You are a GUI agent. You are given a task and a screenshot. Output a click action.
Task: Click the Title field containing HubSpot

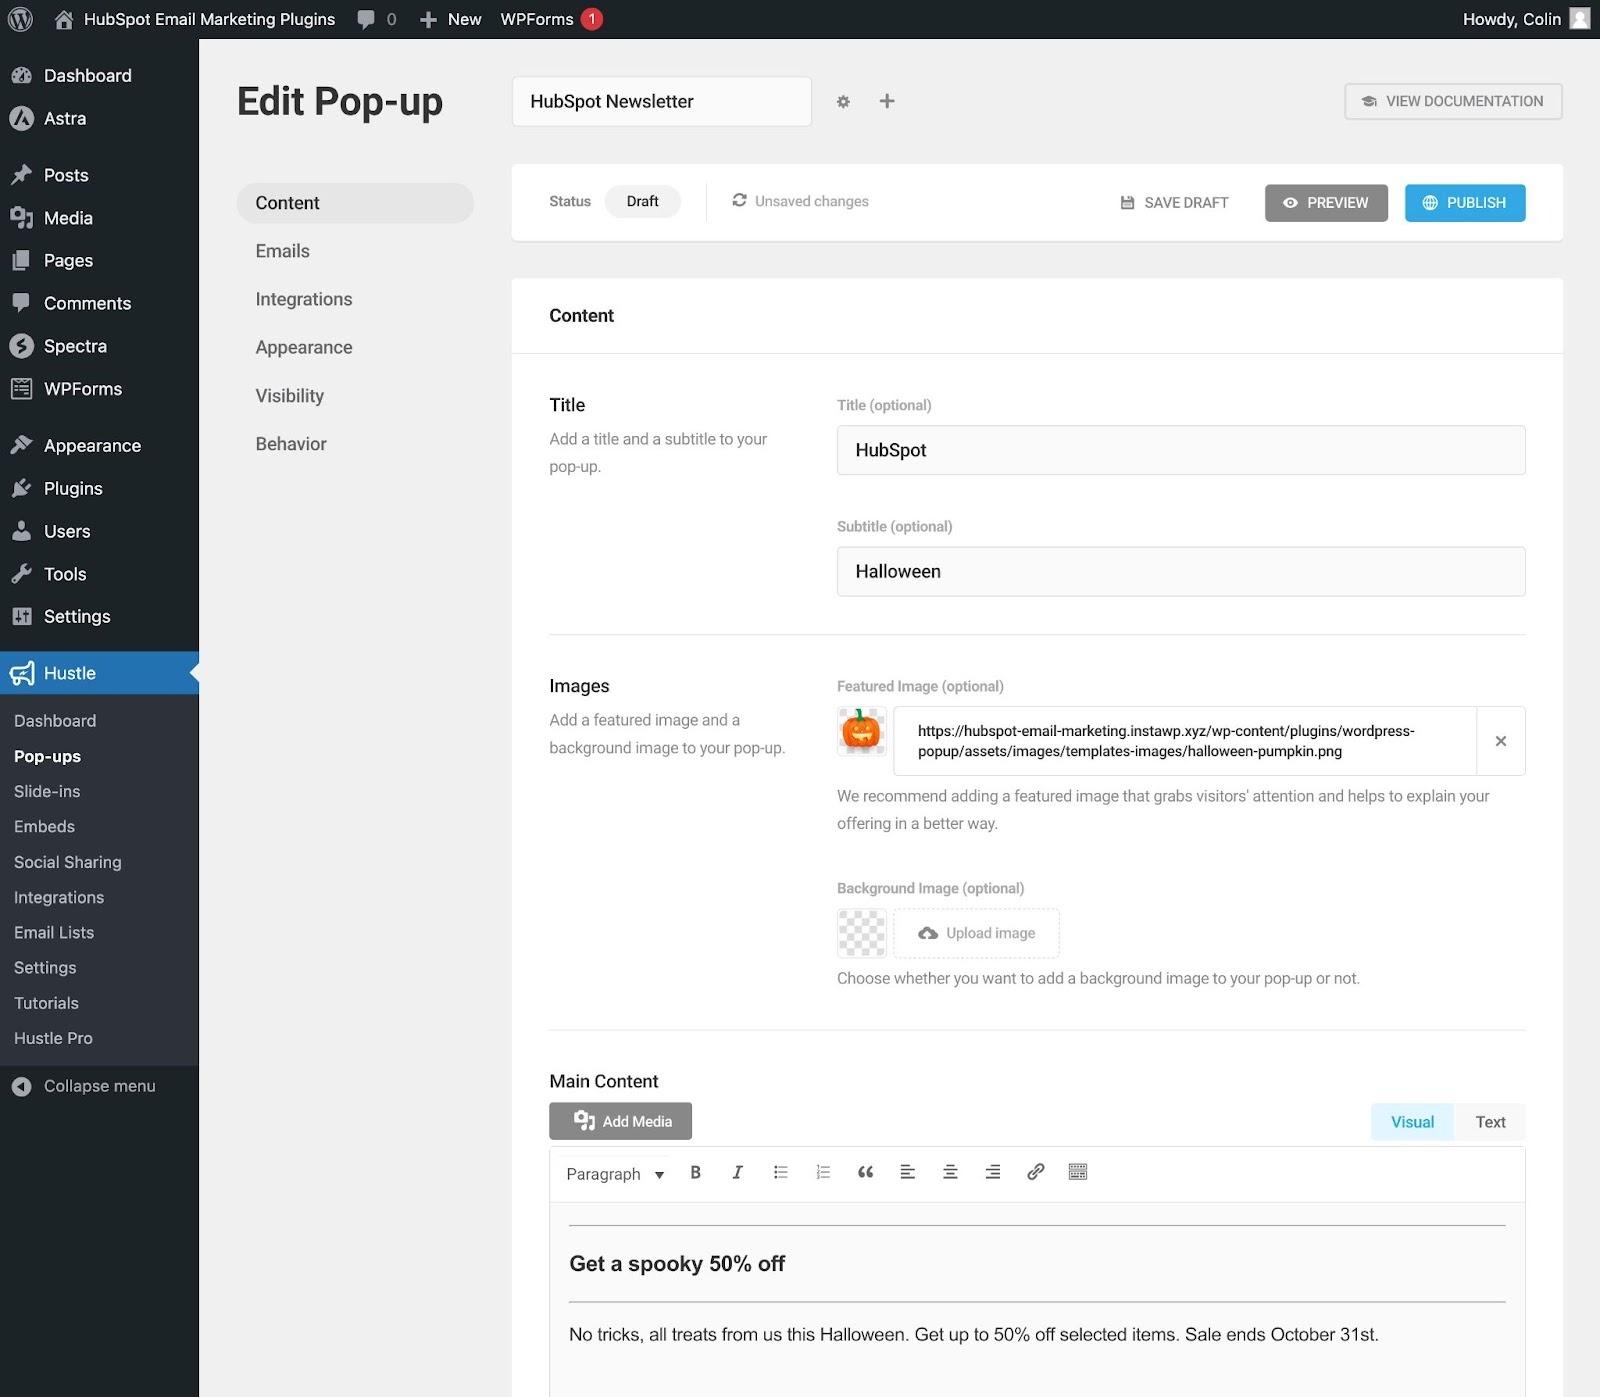coord(1181,450)
